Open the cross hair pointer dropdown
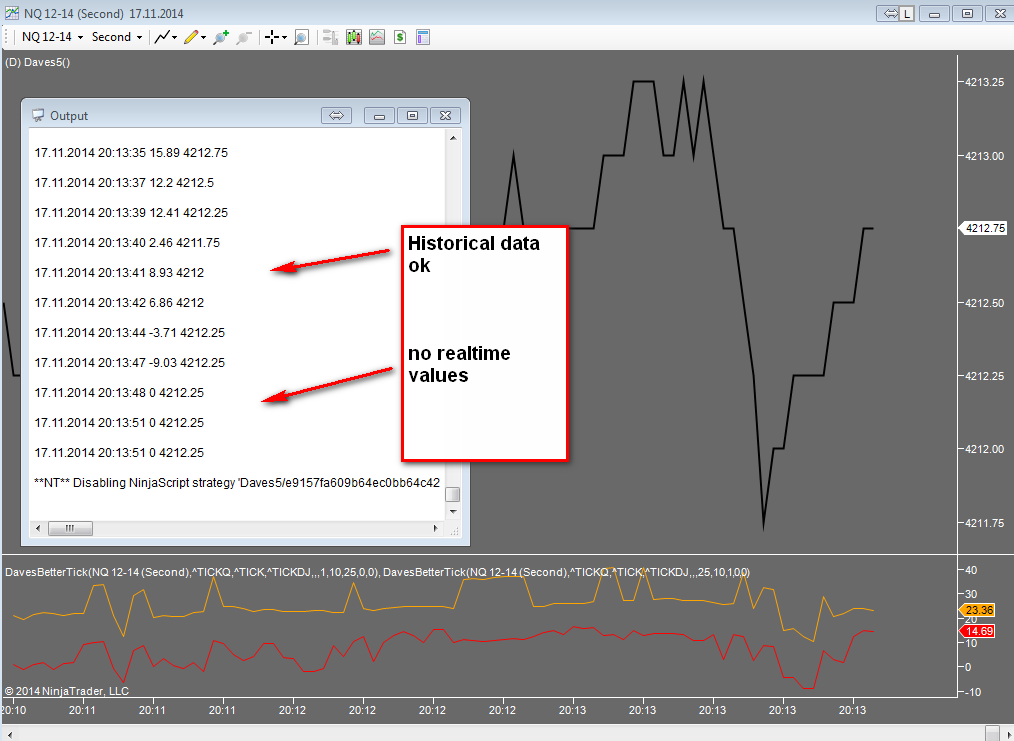The image size is (1014, 741). coord(275,37)
